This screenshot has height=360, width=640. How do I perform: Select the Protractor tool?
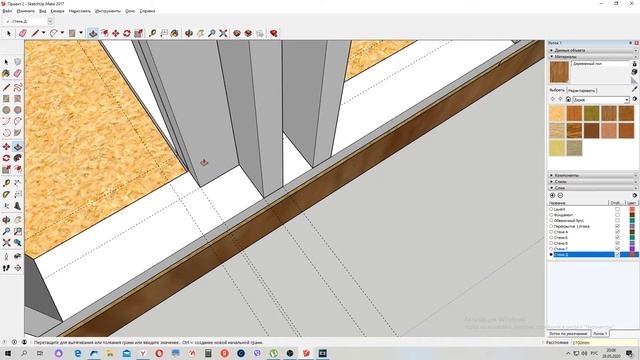click(x=6, y=194)
